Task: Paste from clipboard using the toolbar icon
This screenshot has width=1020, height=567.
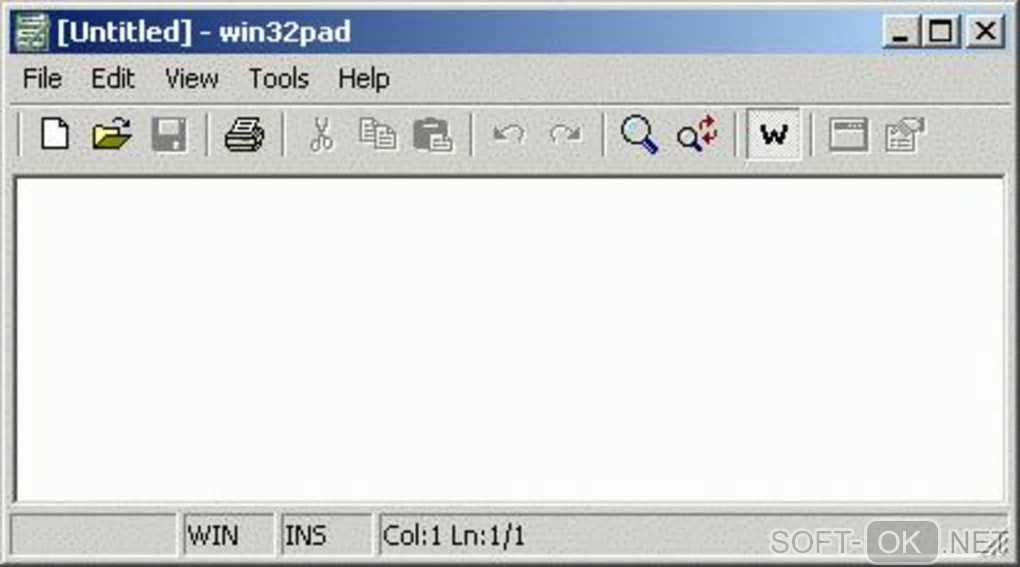Action: pyautogui.click(x=433, y=135)
